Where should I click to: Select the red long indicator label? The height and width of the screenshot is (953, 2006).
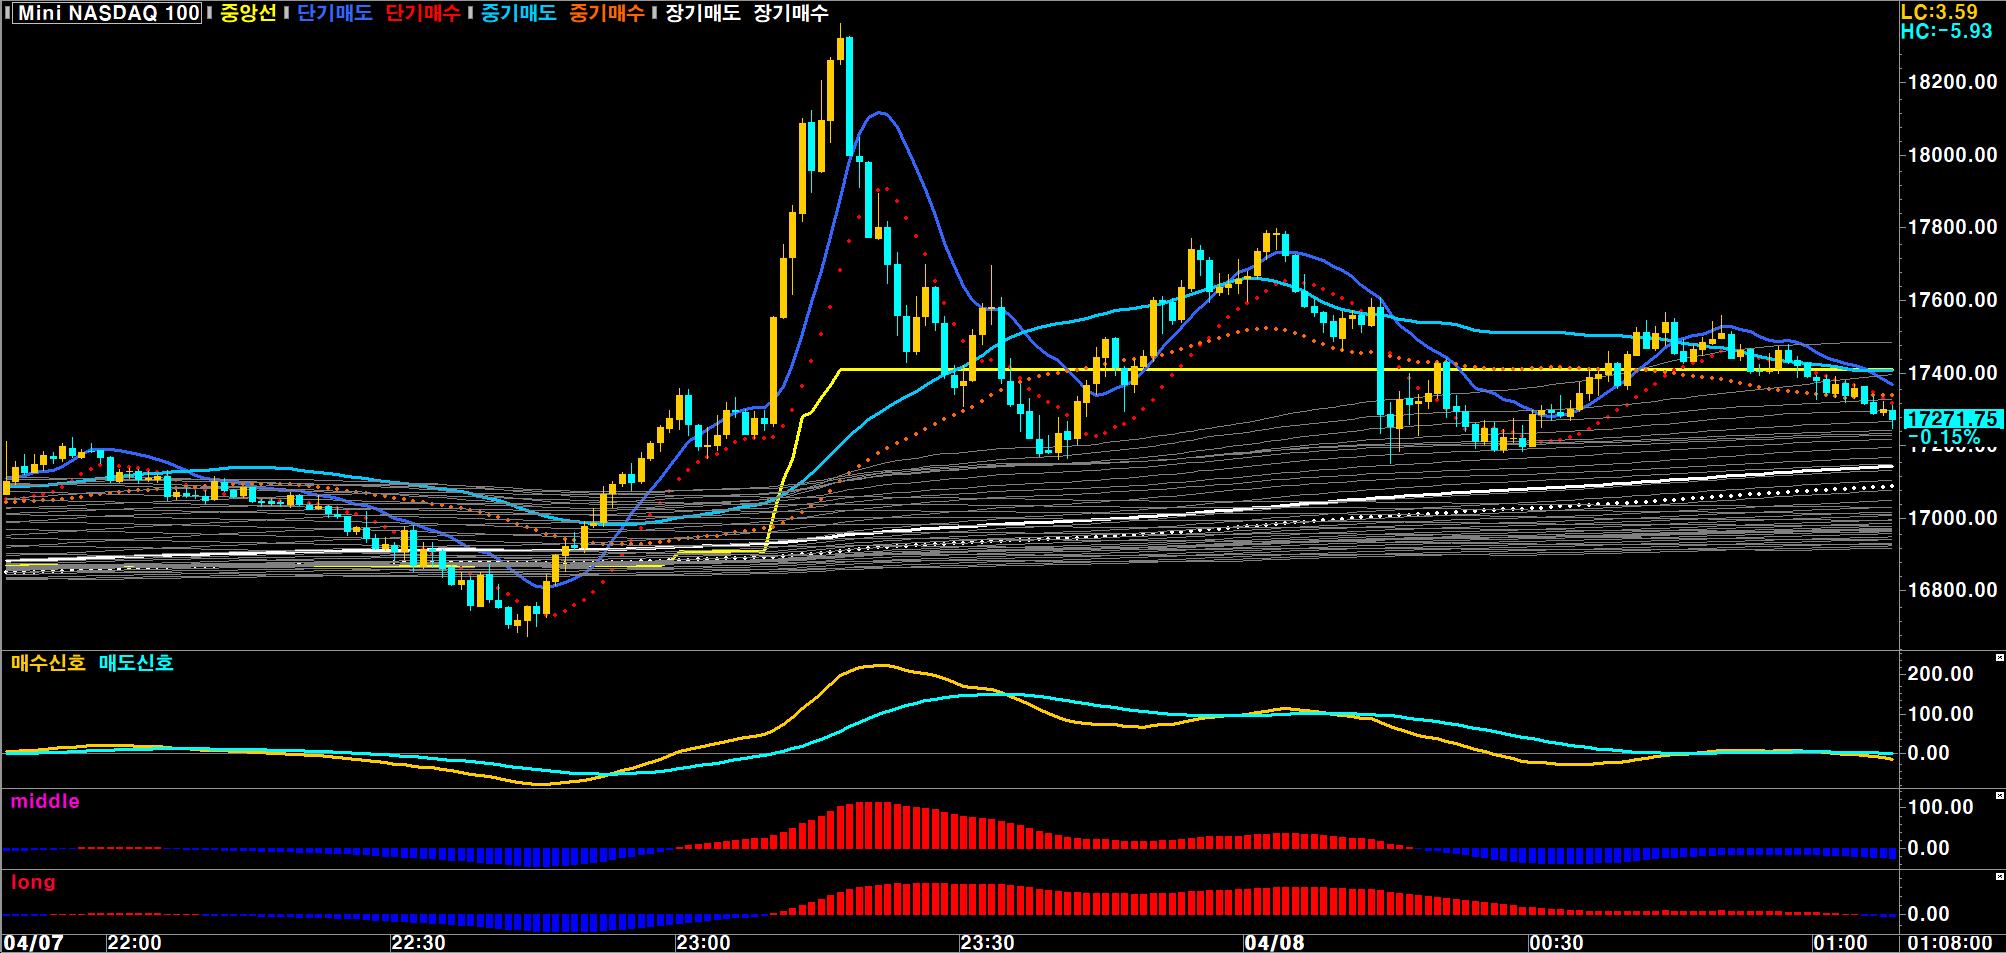point(33,882)
